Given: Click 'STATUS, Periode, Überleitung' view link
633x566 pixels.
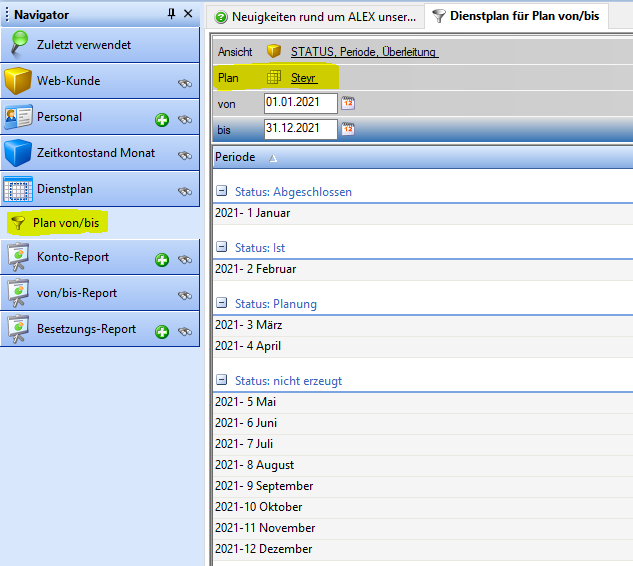Looking at the screenshot, I should click(364, 51).
